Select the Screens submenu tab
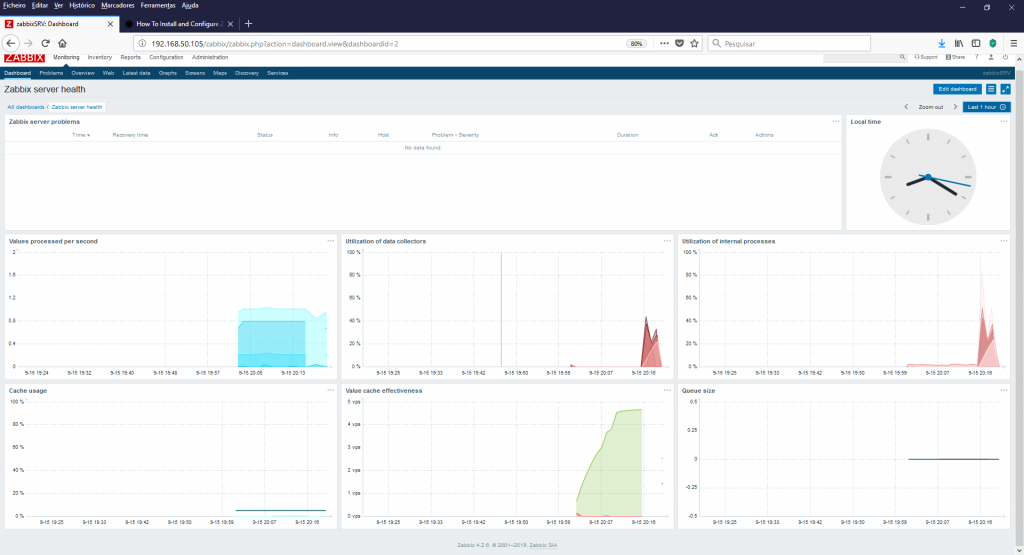This screenshot has height=555, width=1024. 195,73
